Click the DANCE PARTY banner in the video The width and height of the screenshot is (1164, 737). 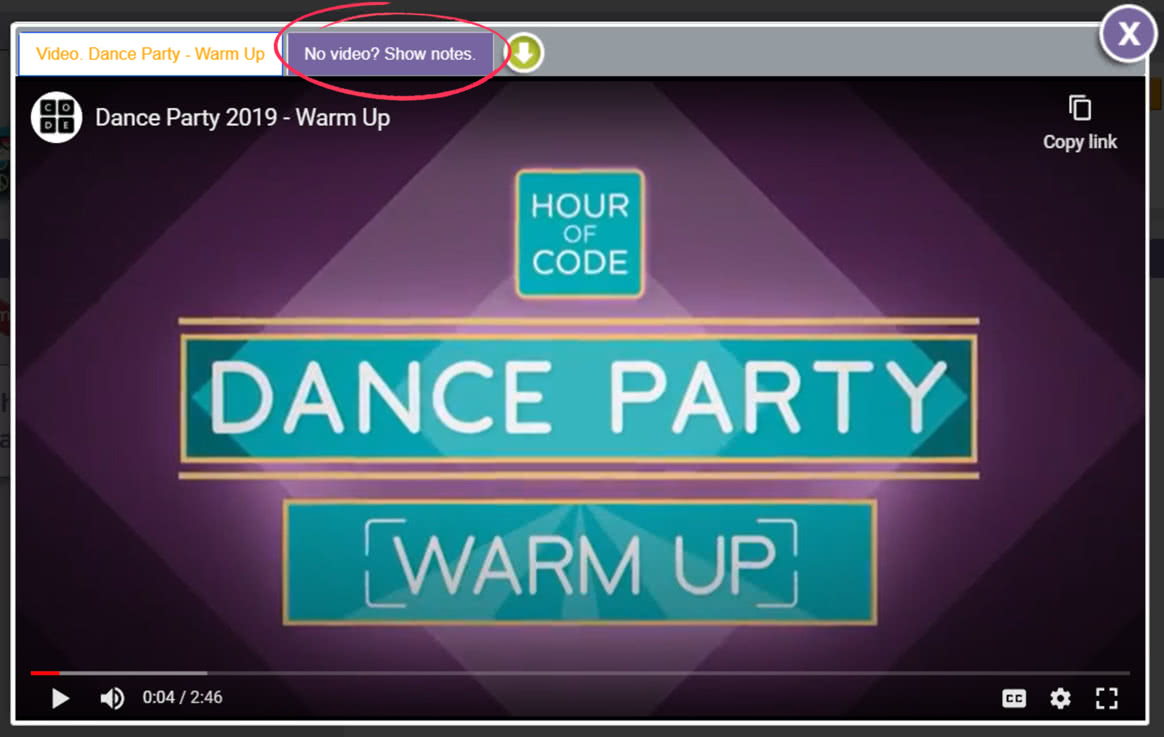579,398
